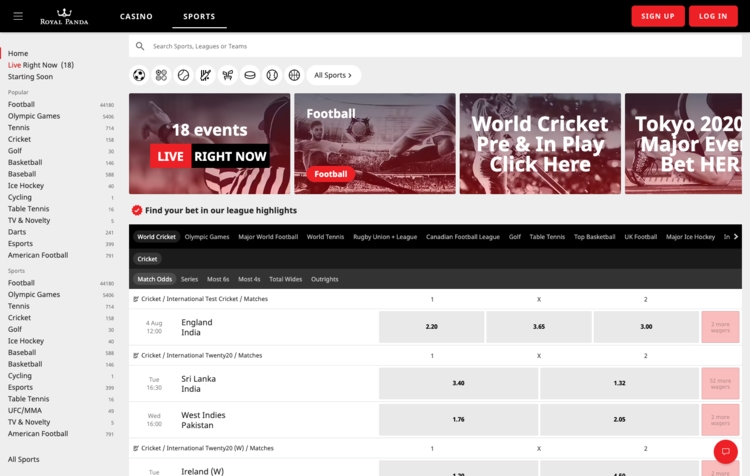Switch to the Casino tab

coord(136,16)
